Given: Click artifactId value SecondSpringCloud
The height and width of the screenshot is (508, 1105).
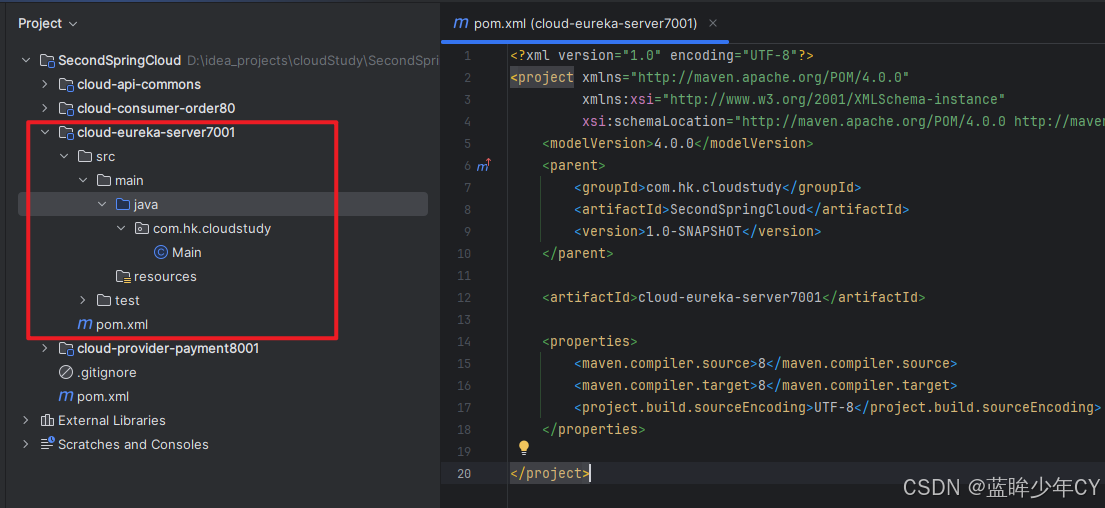Looking at the screenshot, I should [x=737, y=209].
